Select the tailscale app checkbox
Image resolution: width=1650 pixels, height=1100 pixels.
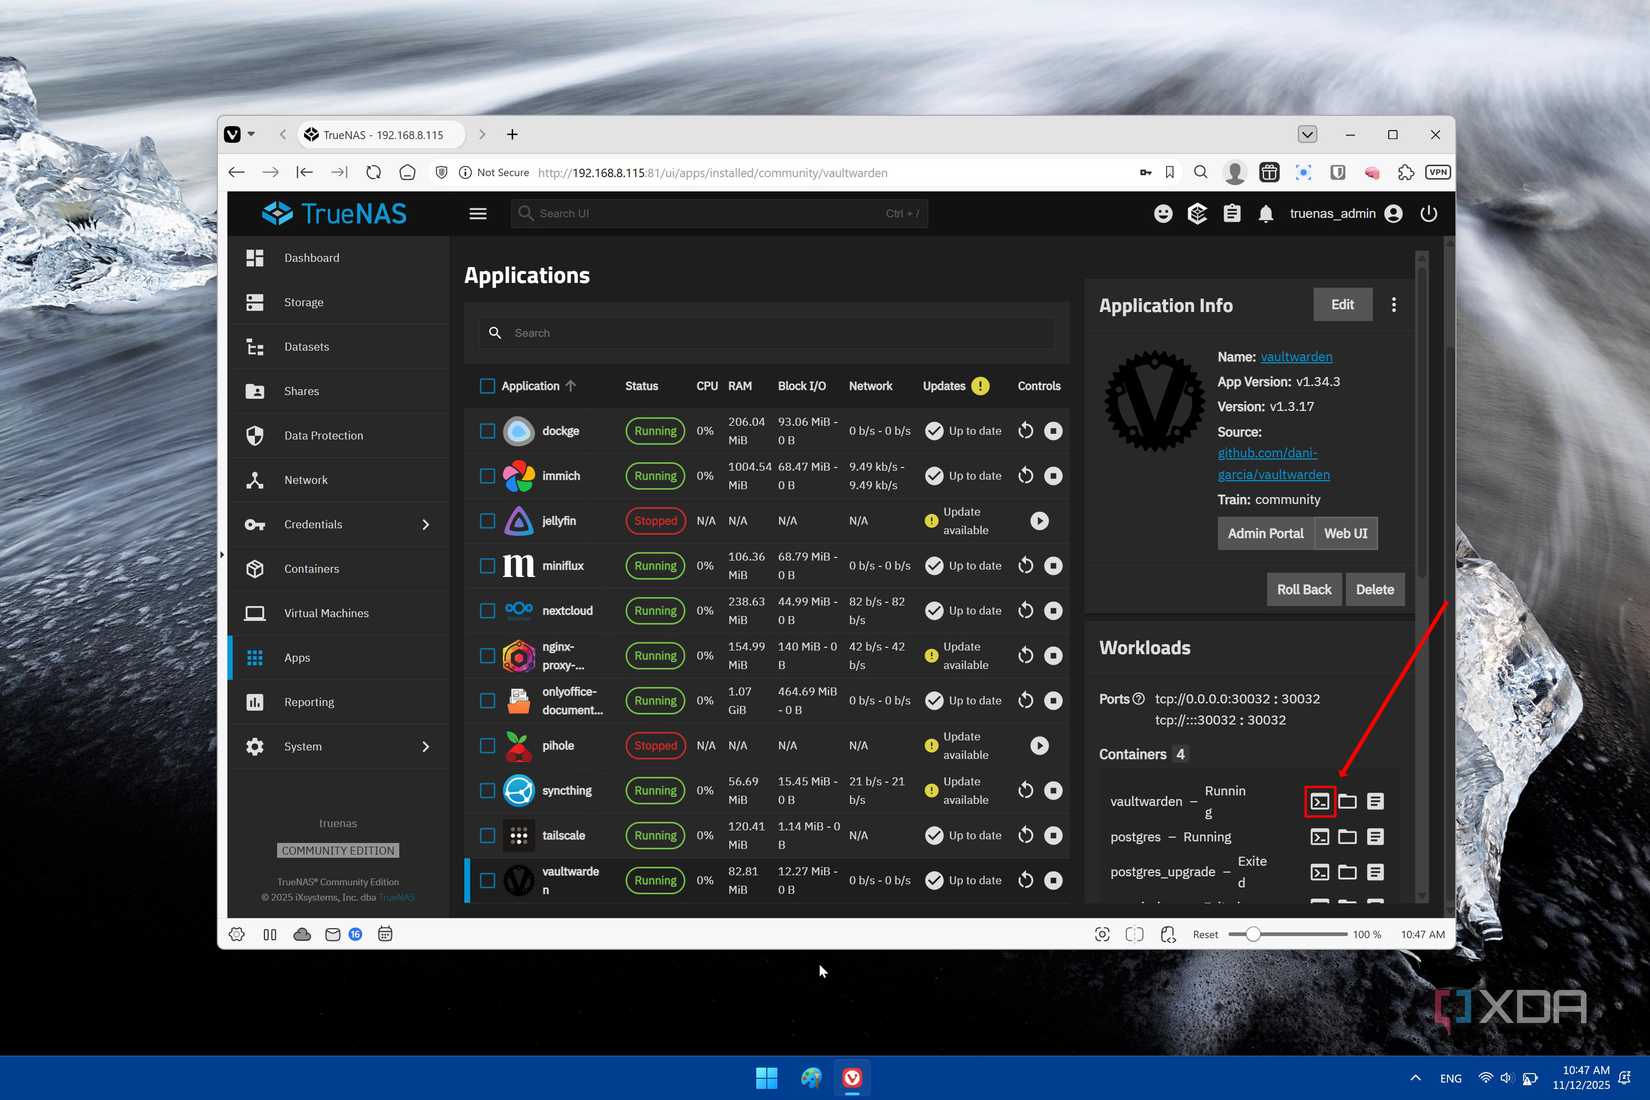click(x=487, y=836)
